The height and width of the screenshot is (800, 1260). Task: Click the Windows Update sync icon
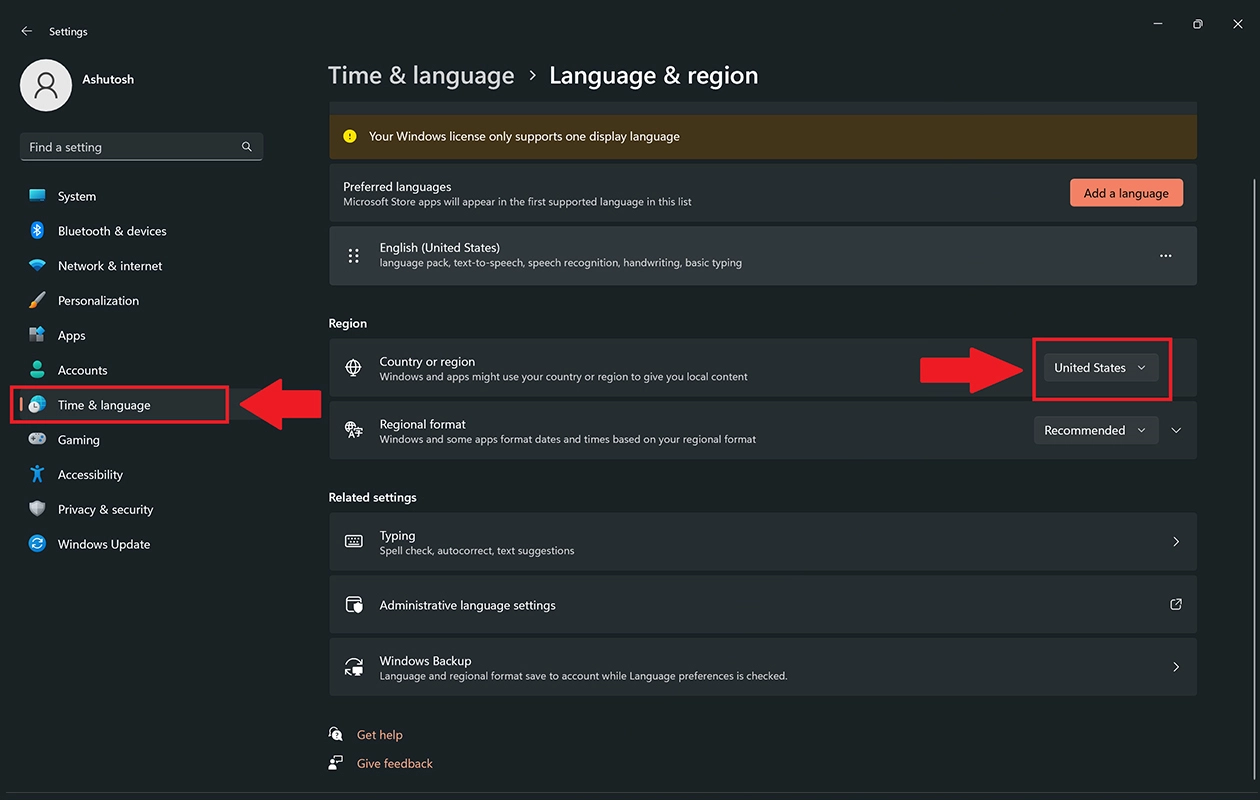click(37, 544)
